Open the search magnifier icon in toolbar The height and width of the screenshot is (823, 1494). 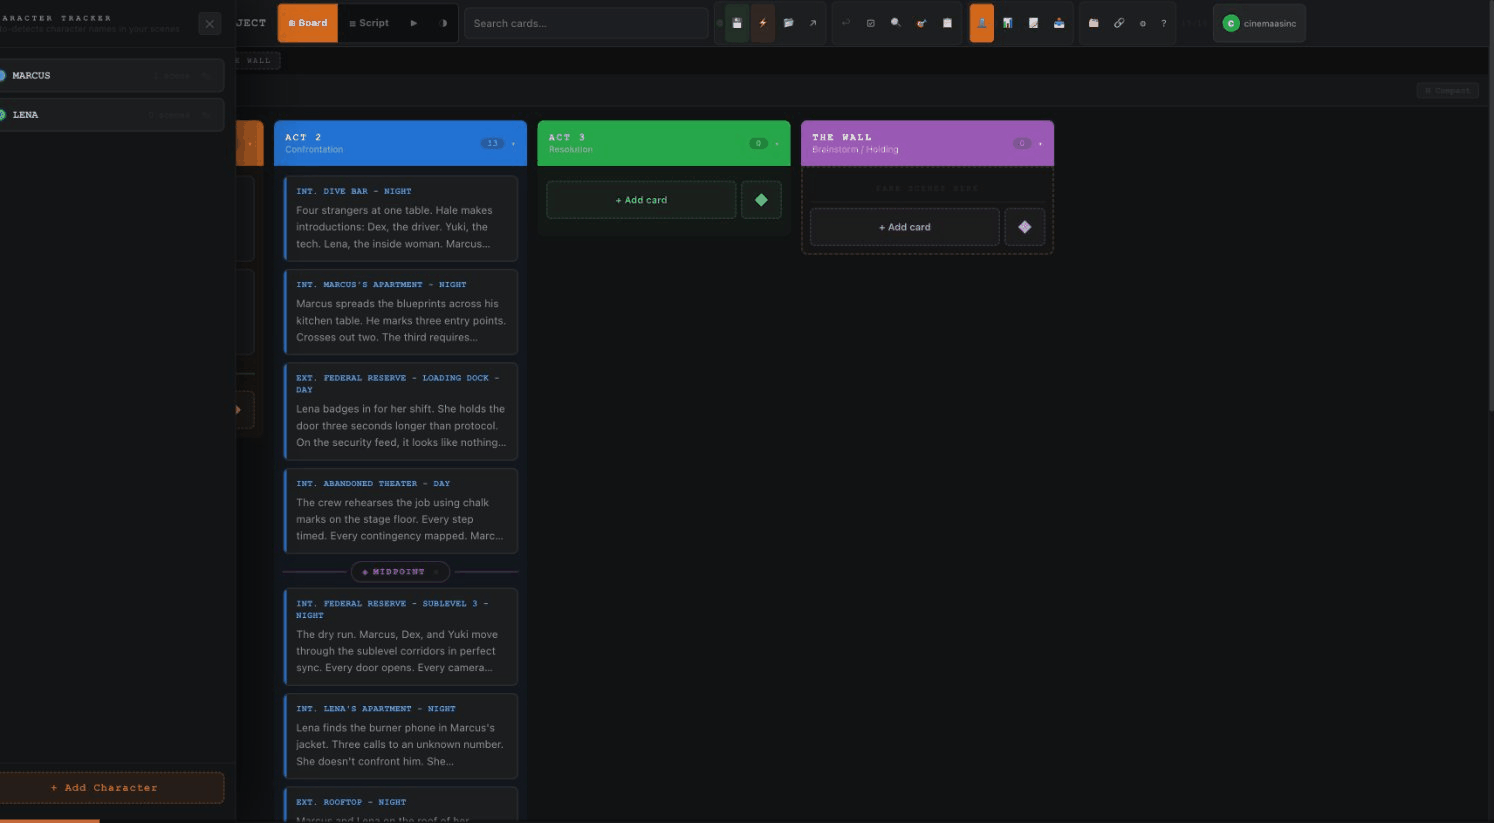pyautogui.click(x=895, y=22)
